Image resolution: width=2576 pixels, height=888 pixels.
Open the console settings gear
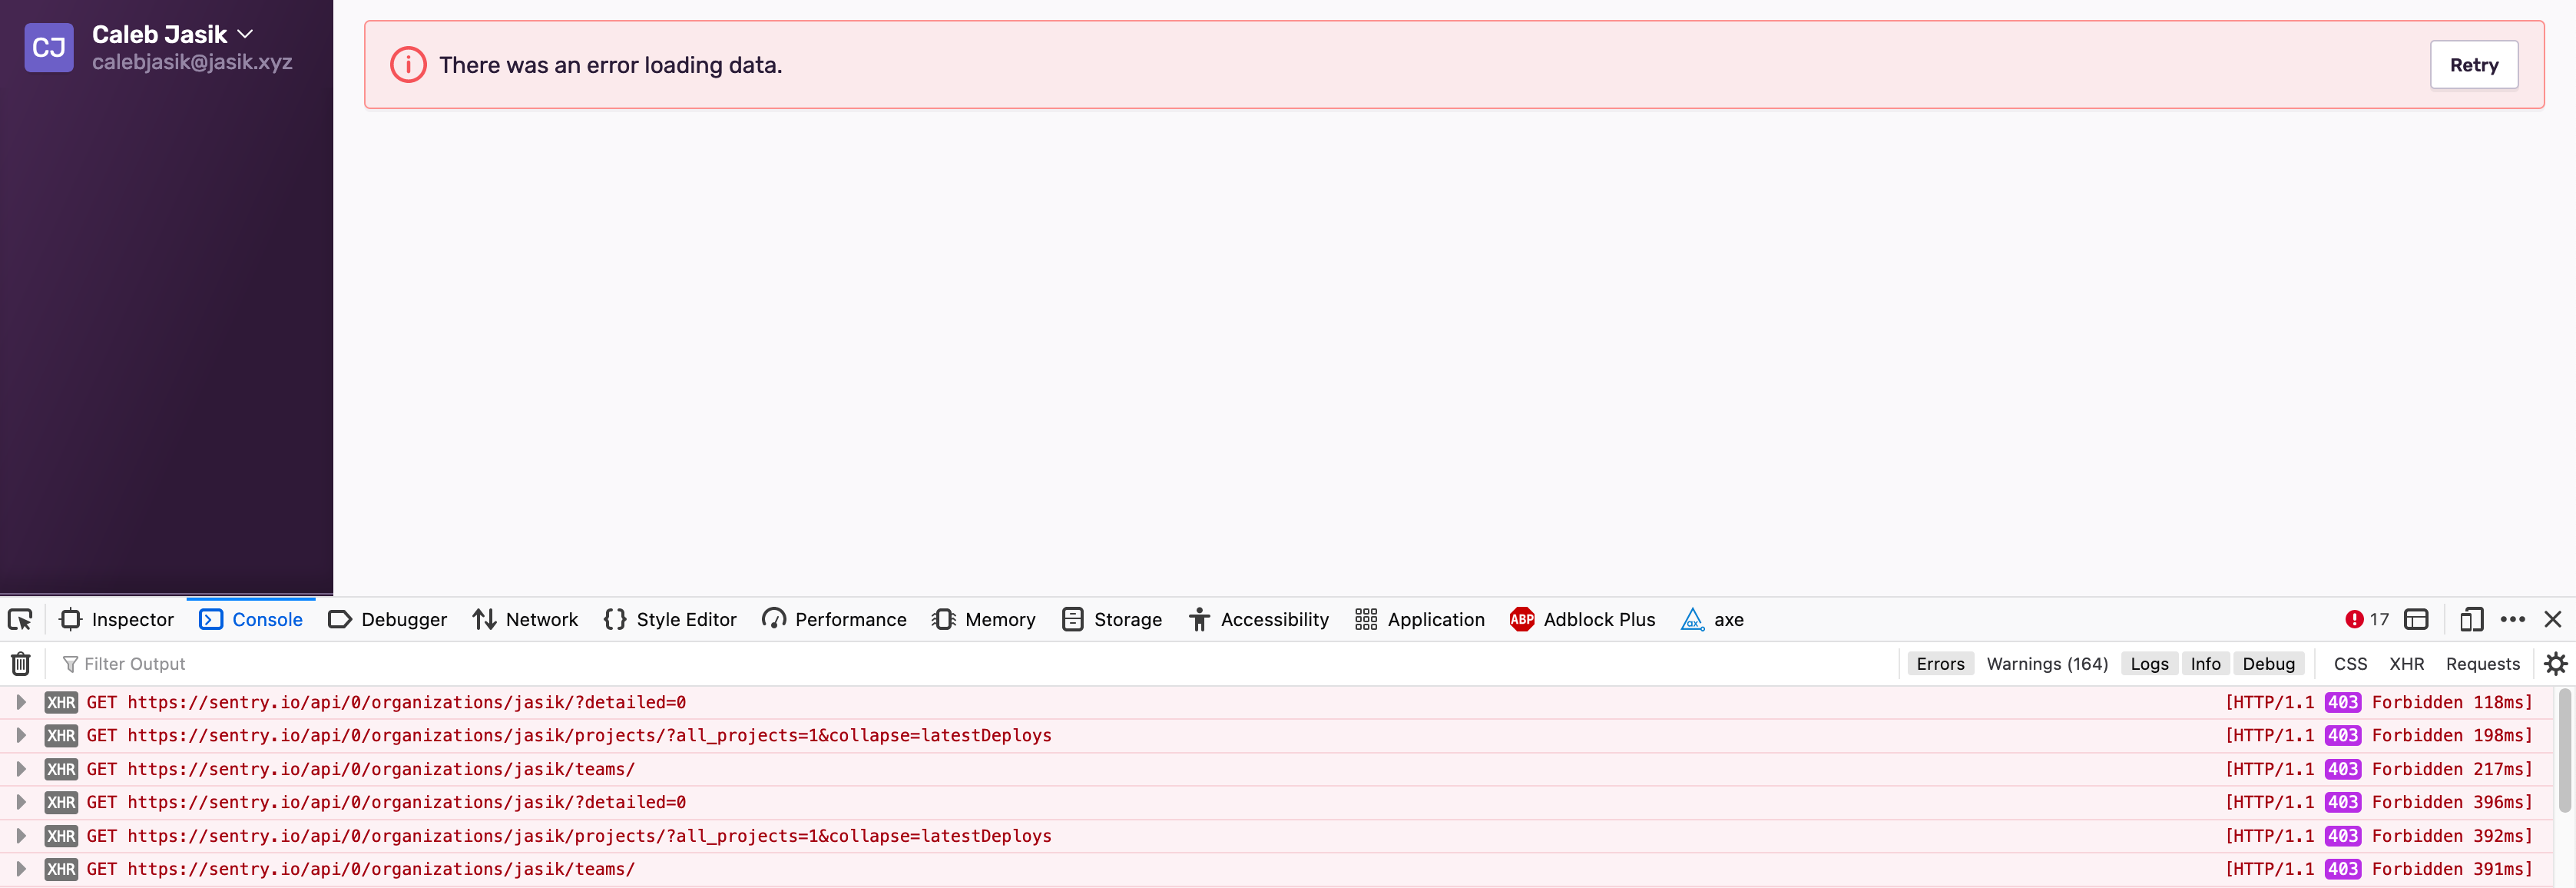point(2557,663)
